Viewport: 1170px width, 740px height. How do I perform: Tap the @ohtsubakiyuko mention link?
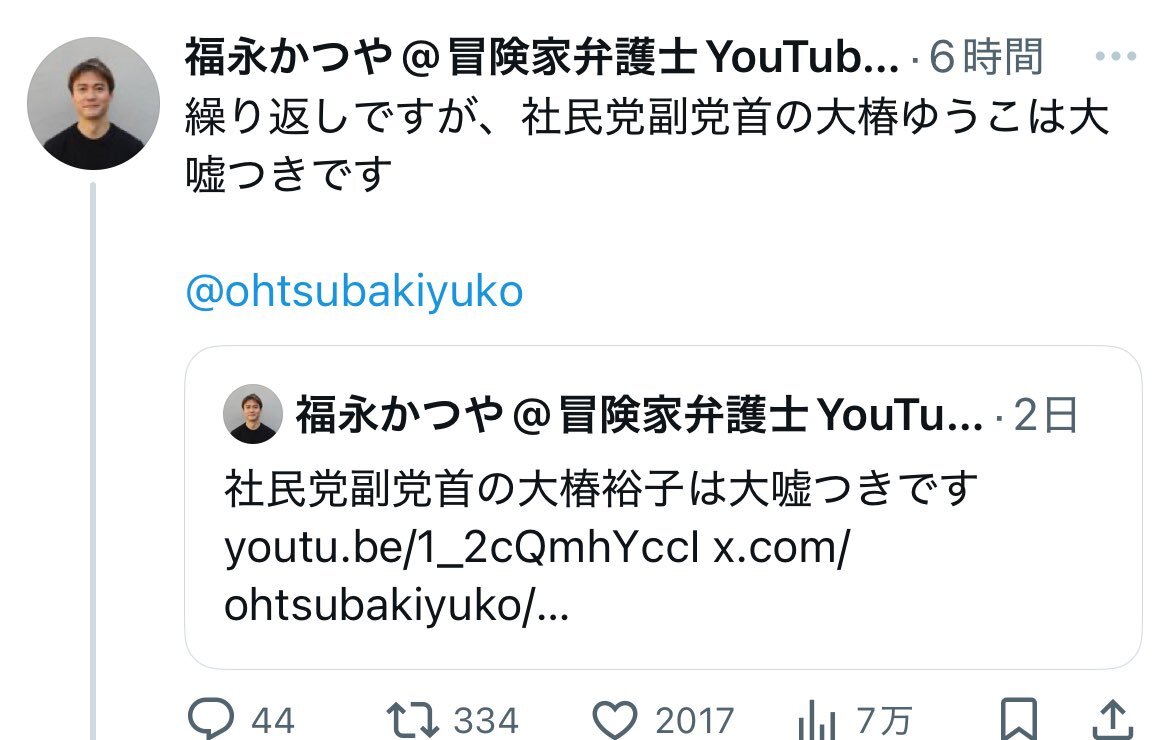(x=354, y=291)
